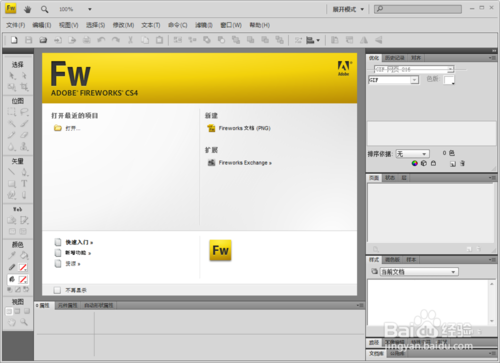The image size is (500, 363).
Task: Expand the current document styles dropdown
Action: (x=419, y=272)
